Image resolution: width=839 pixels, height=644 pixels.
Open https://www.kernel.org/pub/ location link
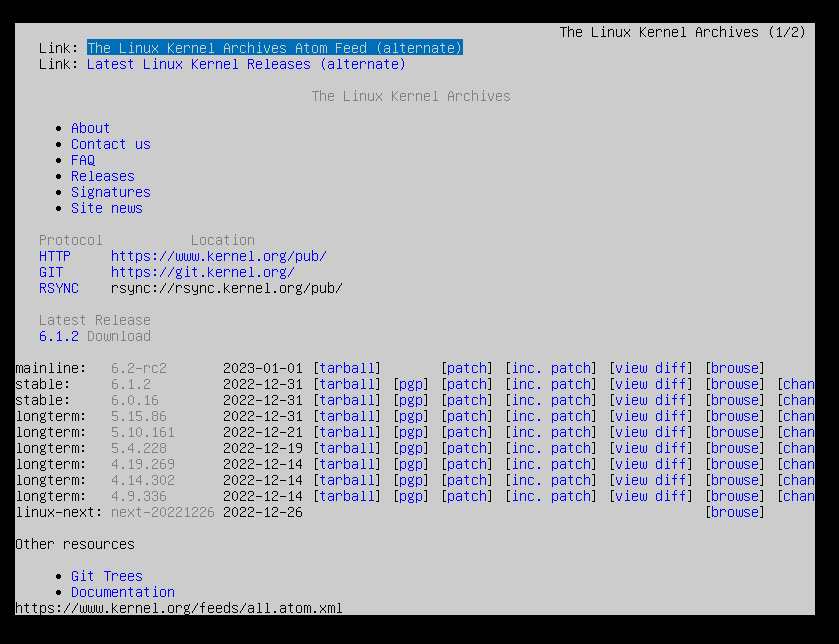tap(219, 256)
